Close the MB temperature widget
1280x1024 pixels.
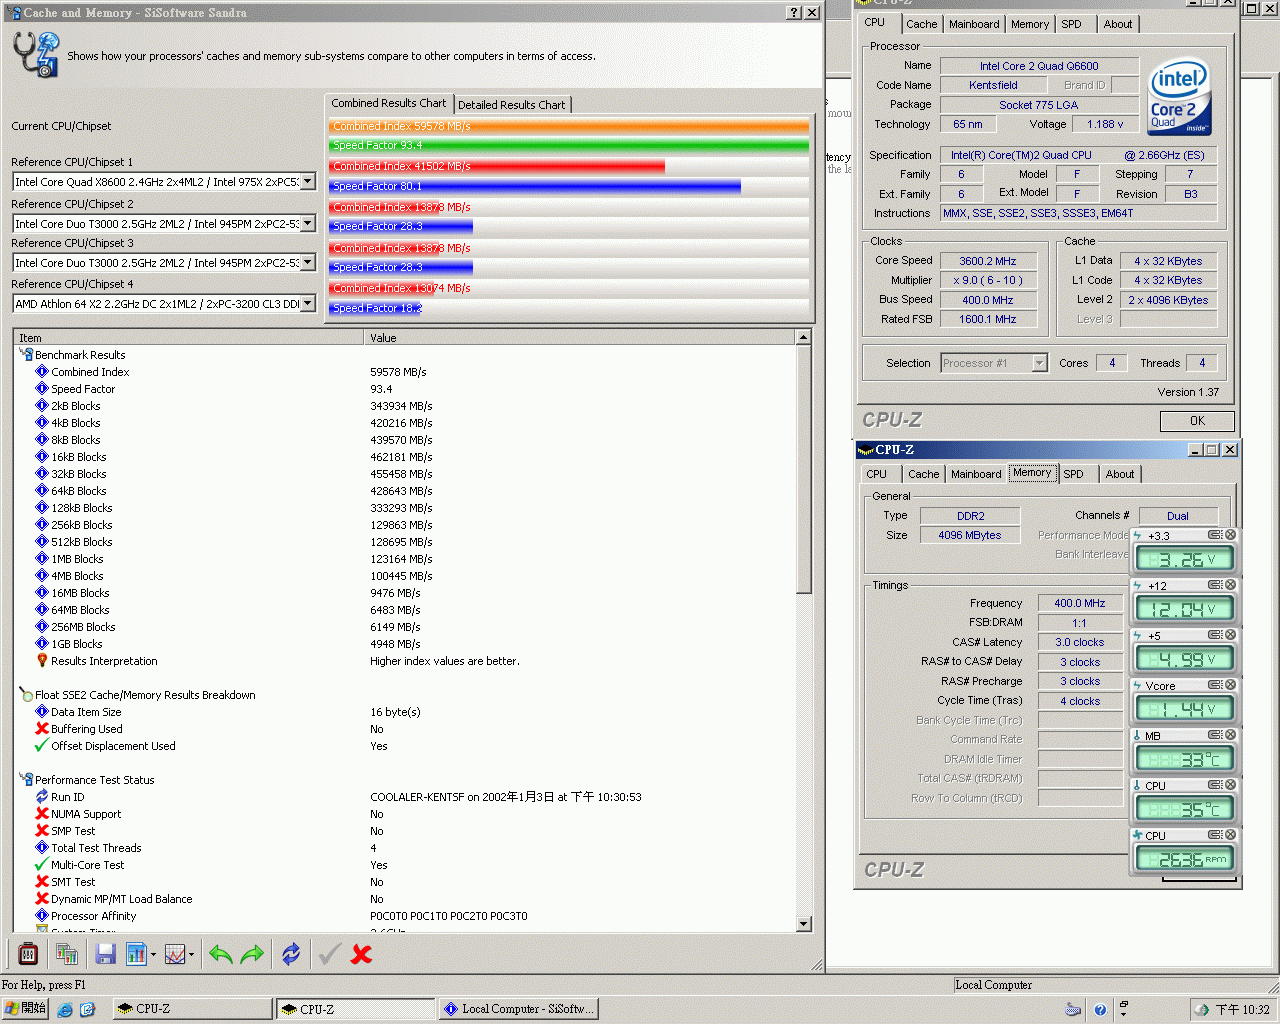[1231, 735]
